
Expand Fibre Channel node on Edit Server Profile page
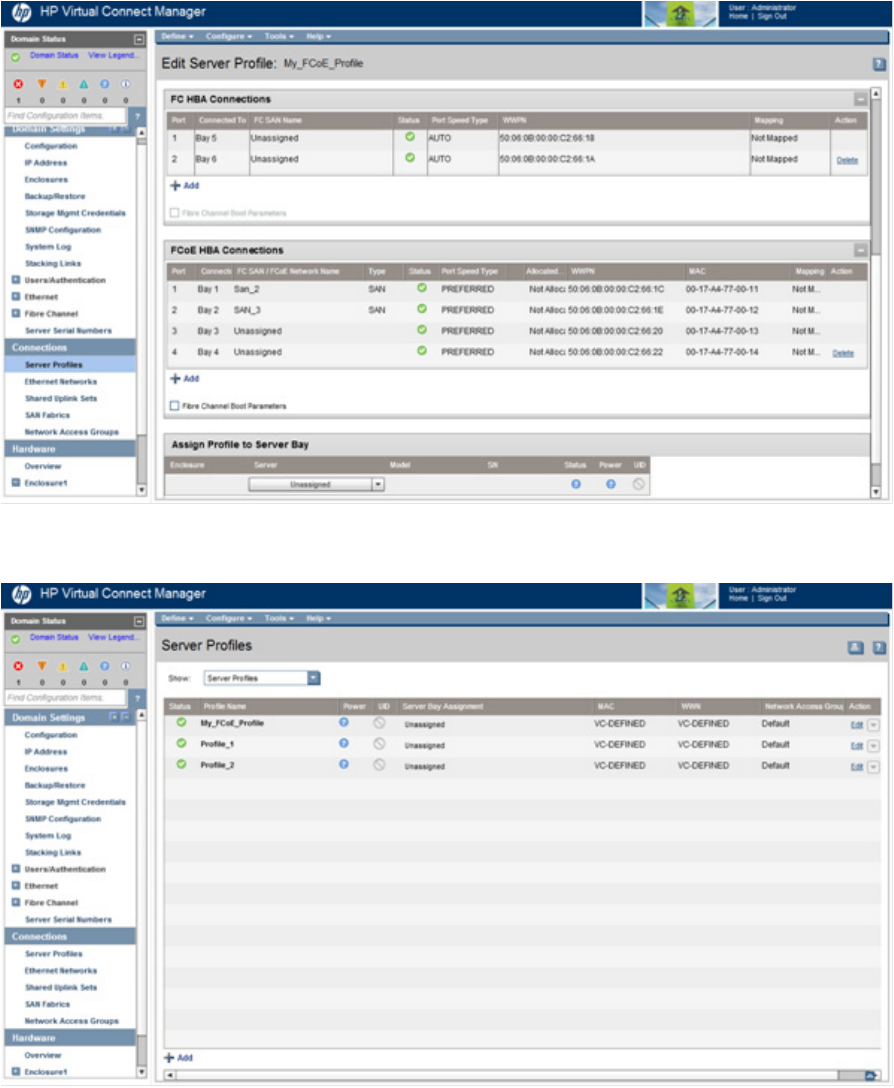click(x=16, y=313)
